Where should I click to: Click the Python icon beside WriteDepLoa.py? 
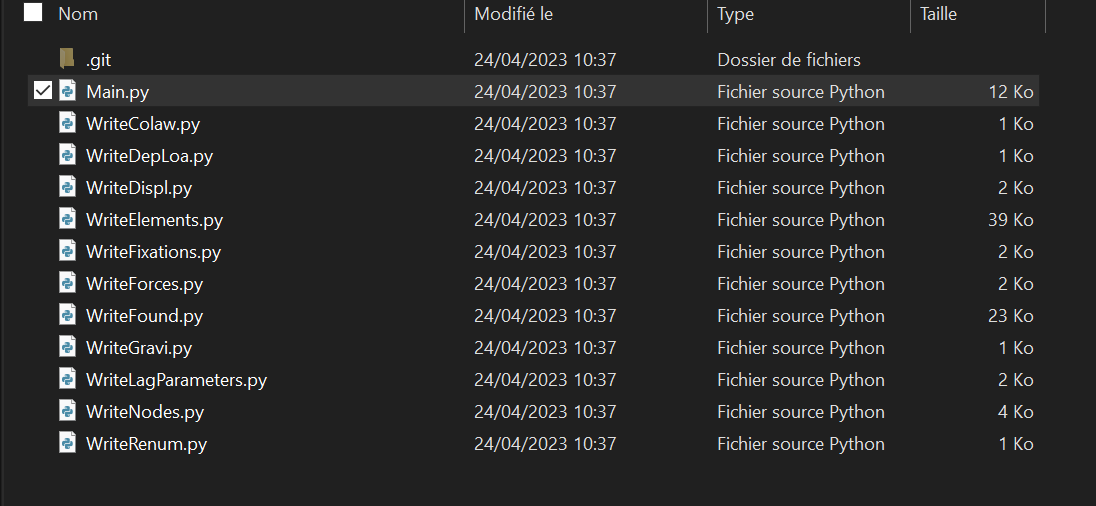(67, 155)
